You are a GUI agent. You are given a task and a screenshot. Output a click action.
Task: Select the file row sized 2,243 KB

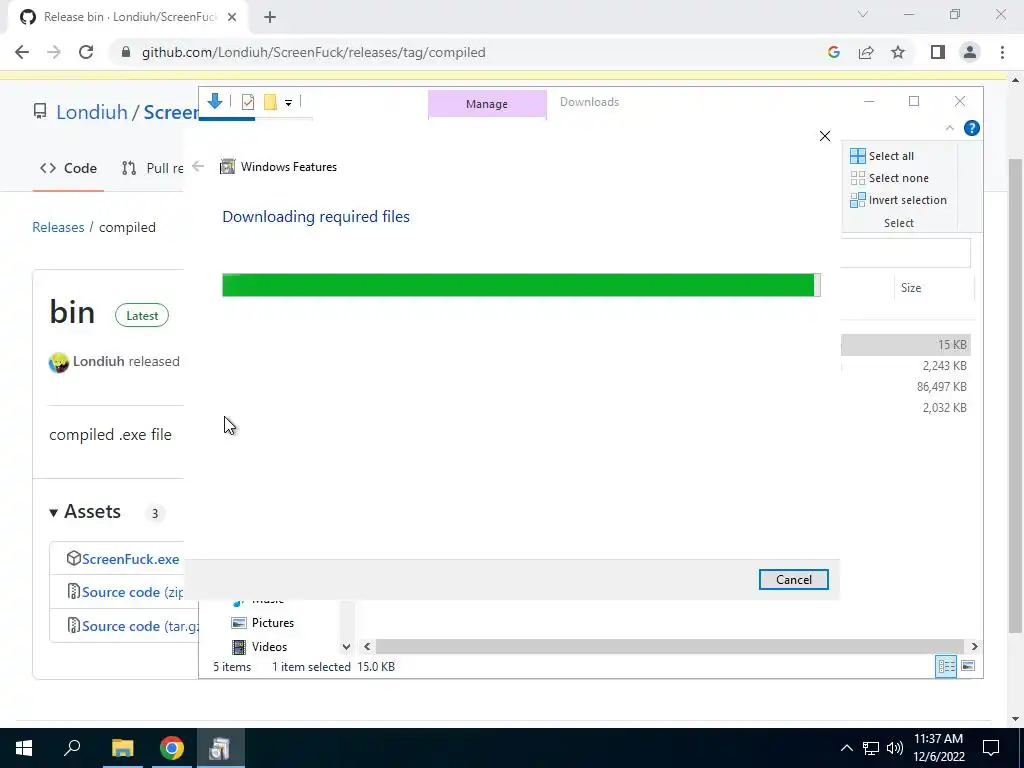pos(905,366)
